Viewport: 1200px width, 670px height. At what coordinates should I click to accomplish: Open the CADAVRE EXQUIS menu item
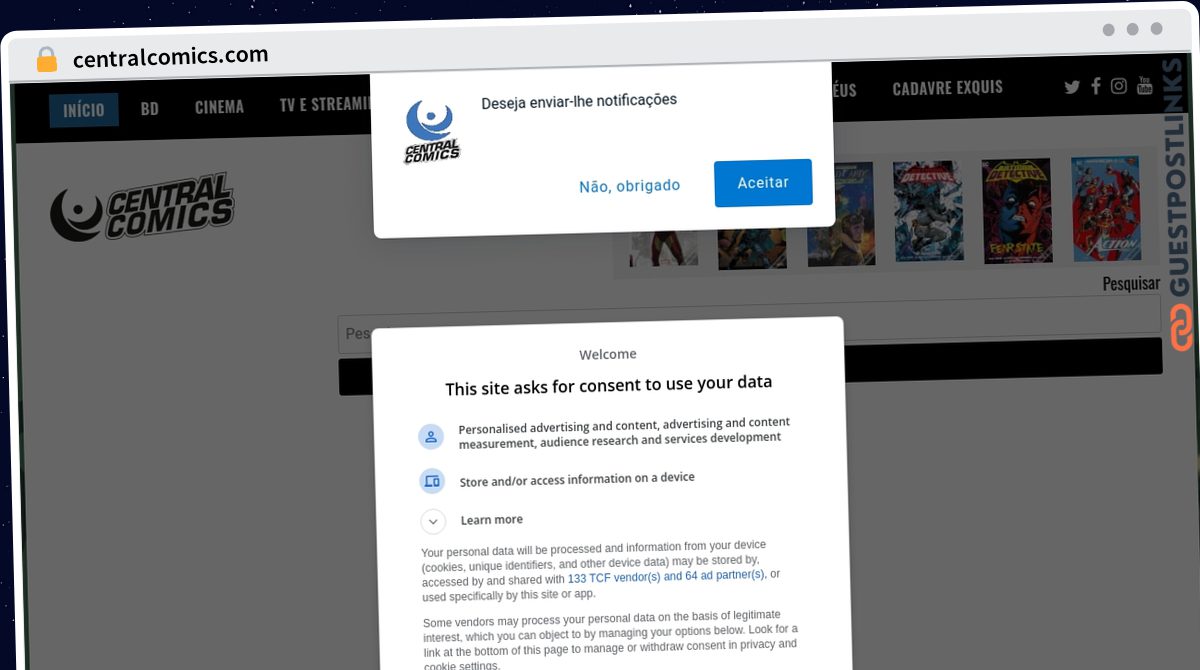click(x=947, y=88)
